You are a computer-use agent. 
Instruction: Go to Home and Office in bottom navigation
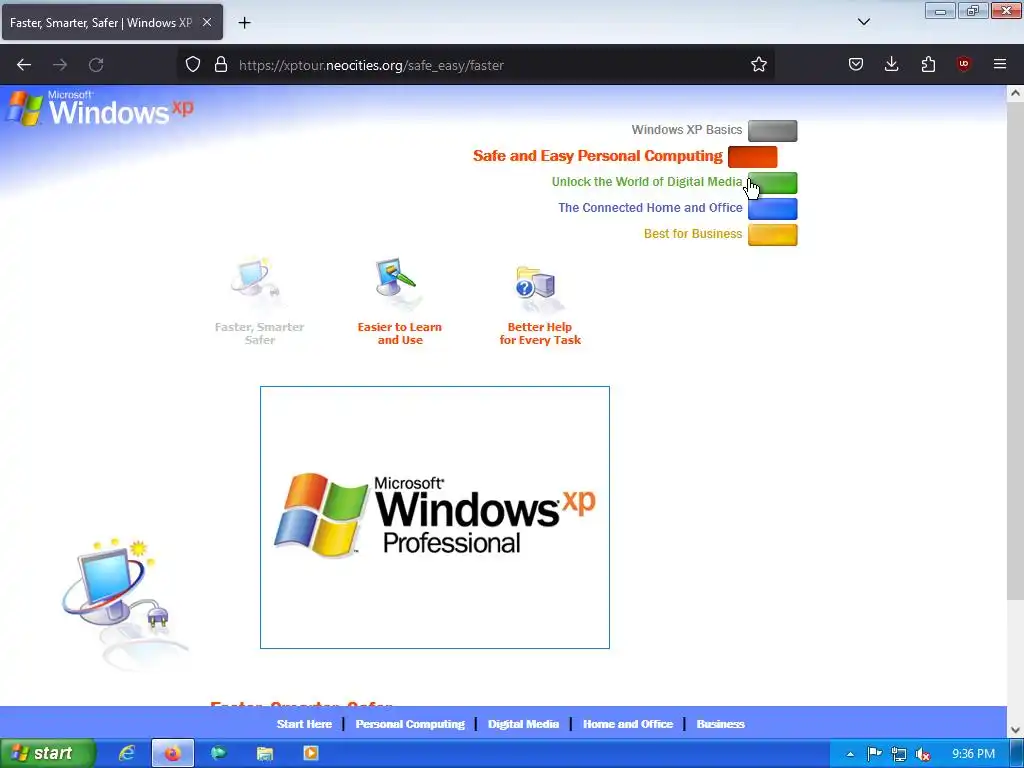(628, 724)
